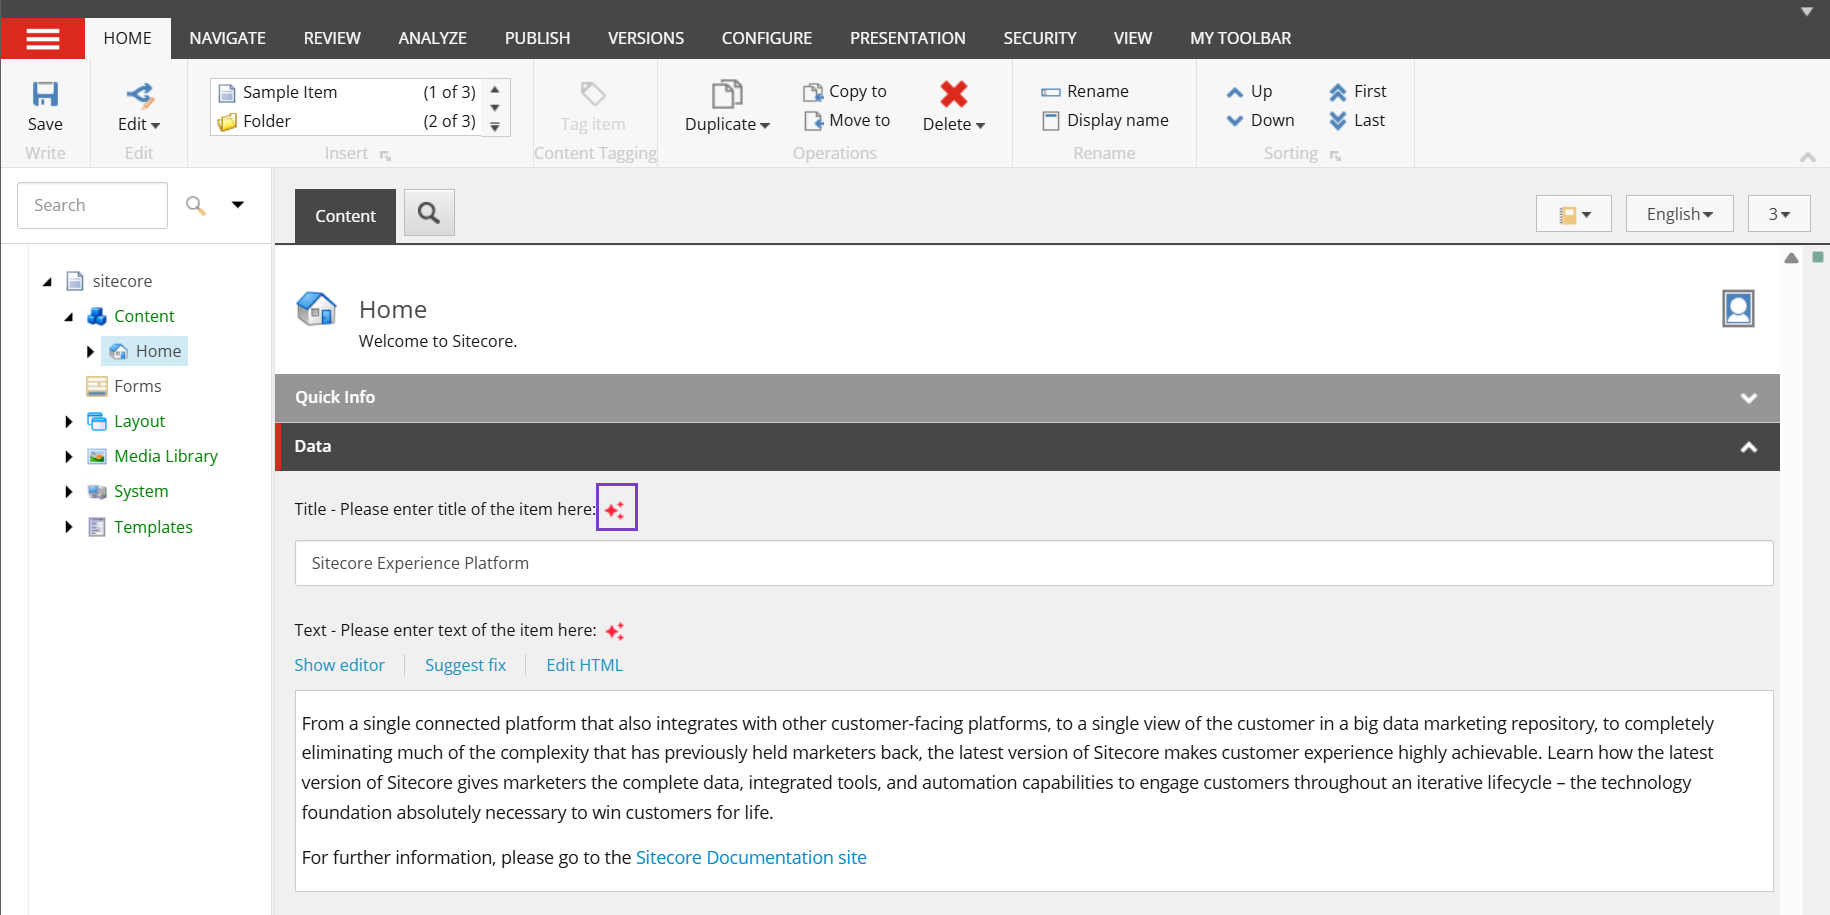1830x915 pixels.
Task: Click the tree Search input field
Action: click(92, 205)
